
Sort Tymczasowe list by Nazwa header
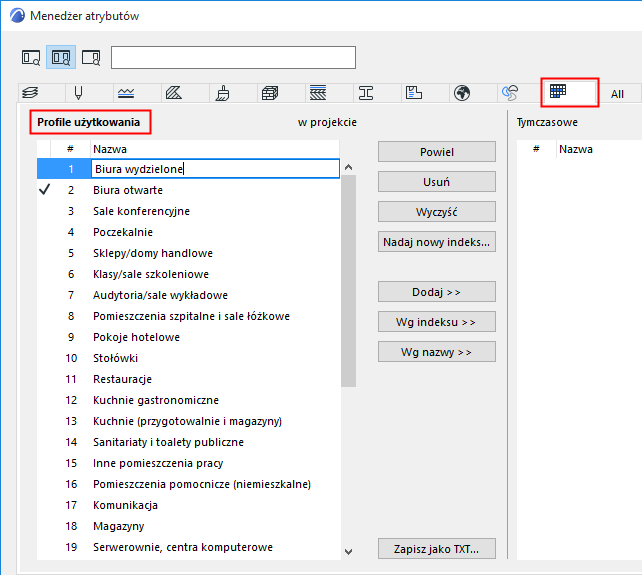click(599, 149)
